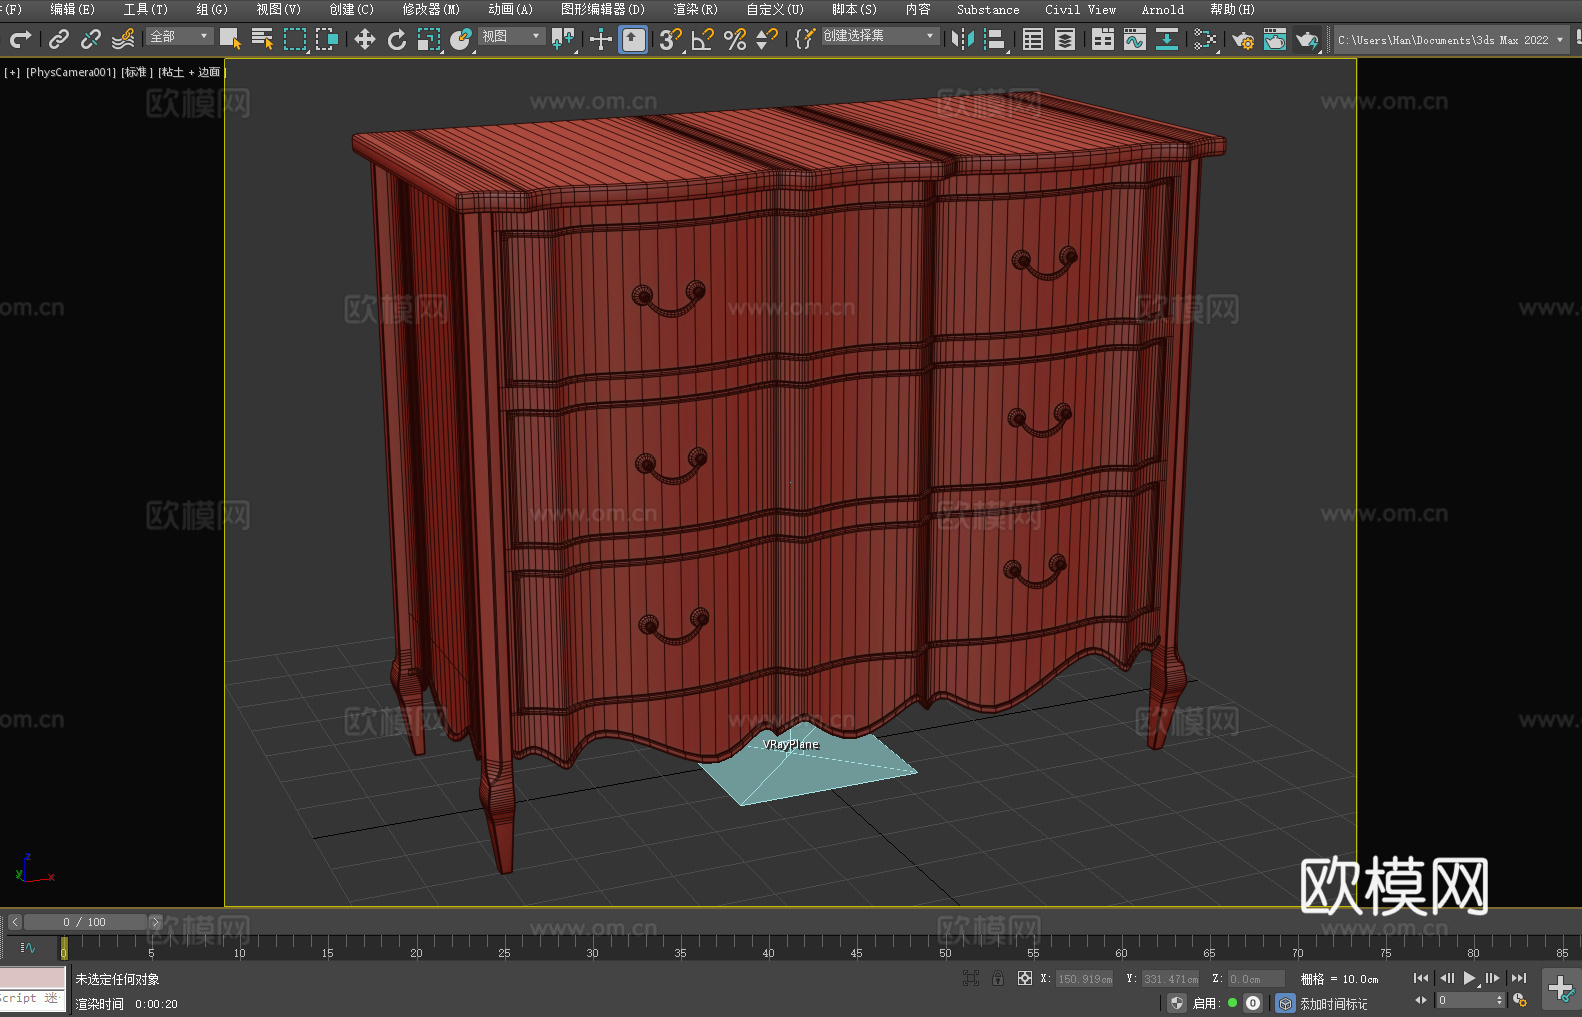The height and width of the screenshot is (1017, 1582).
Task: Click Use Pivot Point Center icon
Action: 563,39
